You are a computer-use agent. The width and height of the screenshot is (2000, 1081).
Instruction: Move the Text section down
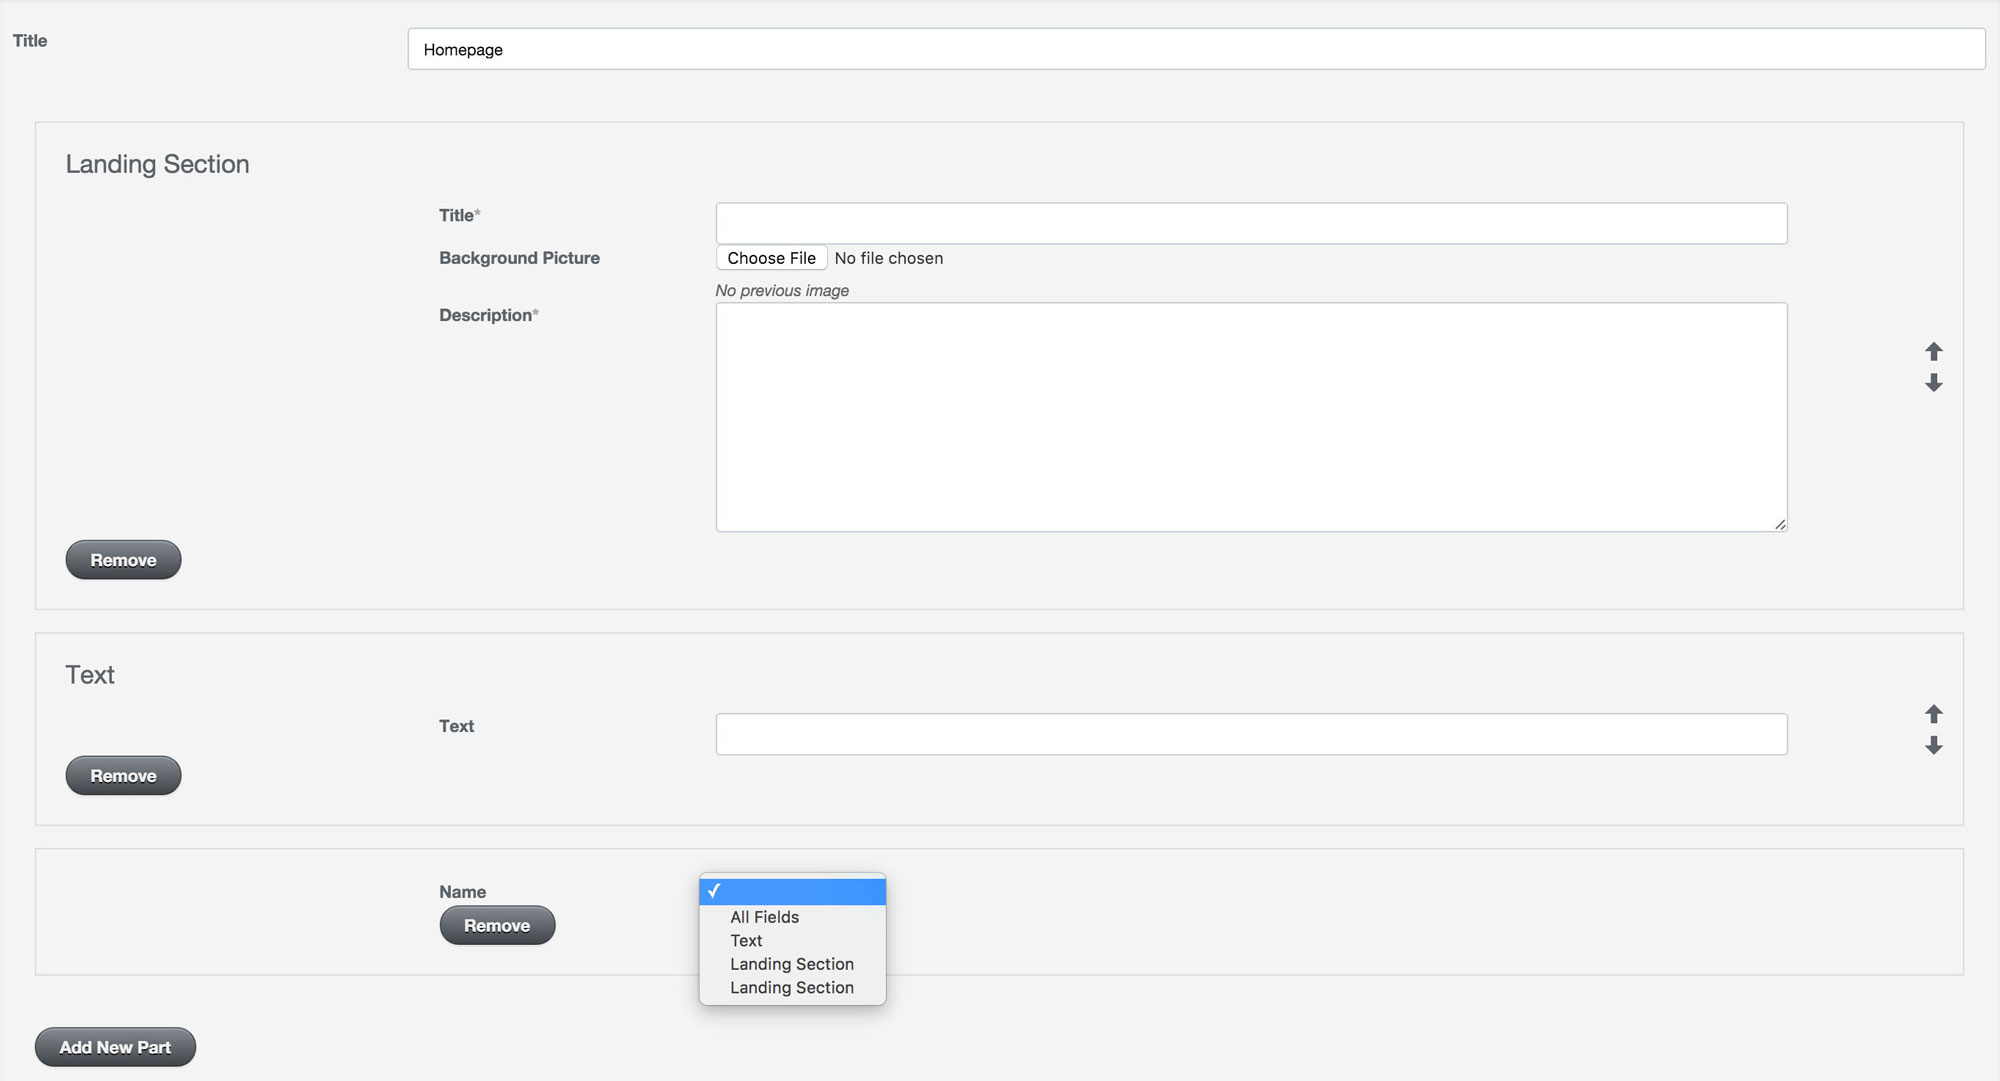pos(1934,745)
